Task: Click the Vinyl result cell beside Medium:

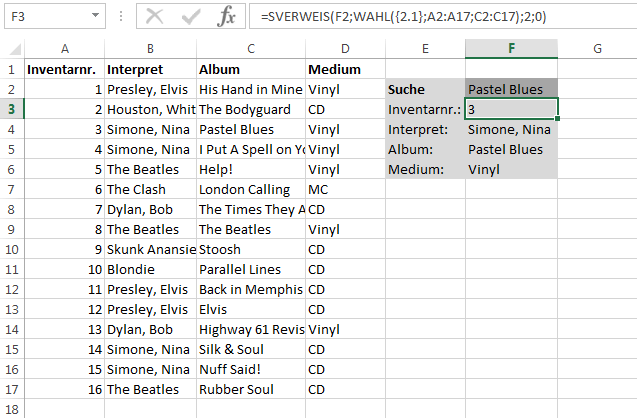Action: tap(511, 169)
